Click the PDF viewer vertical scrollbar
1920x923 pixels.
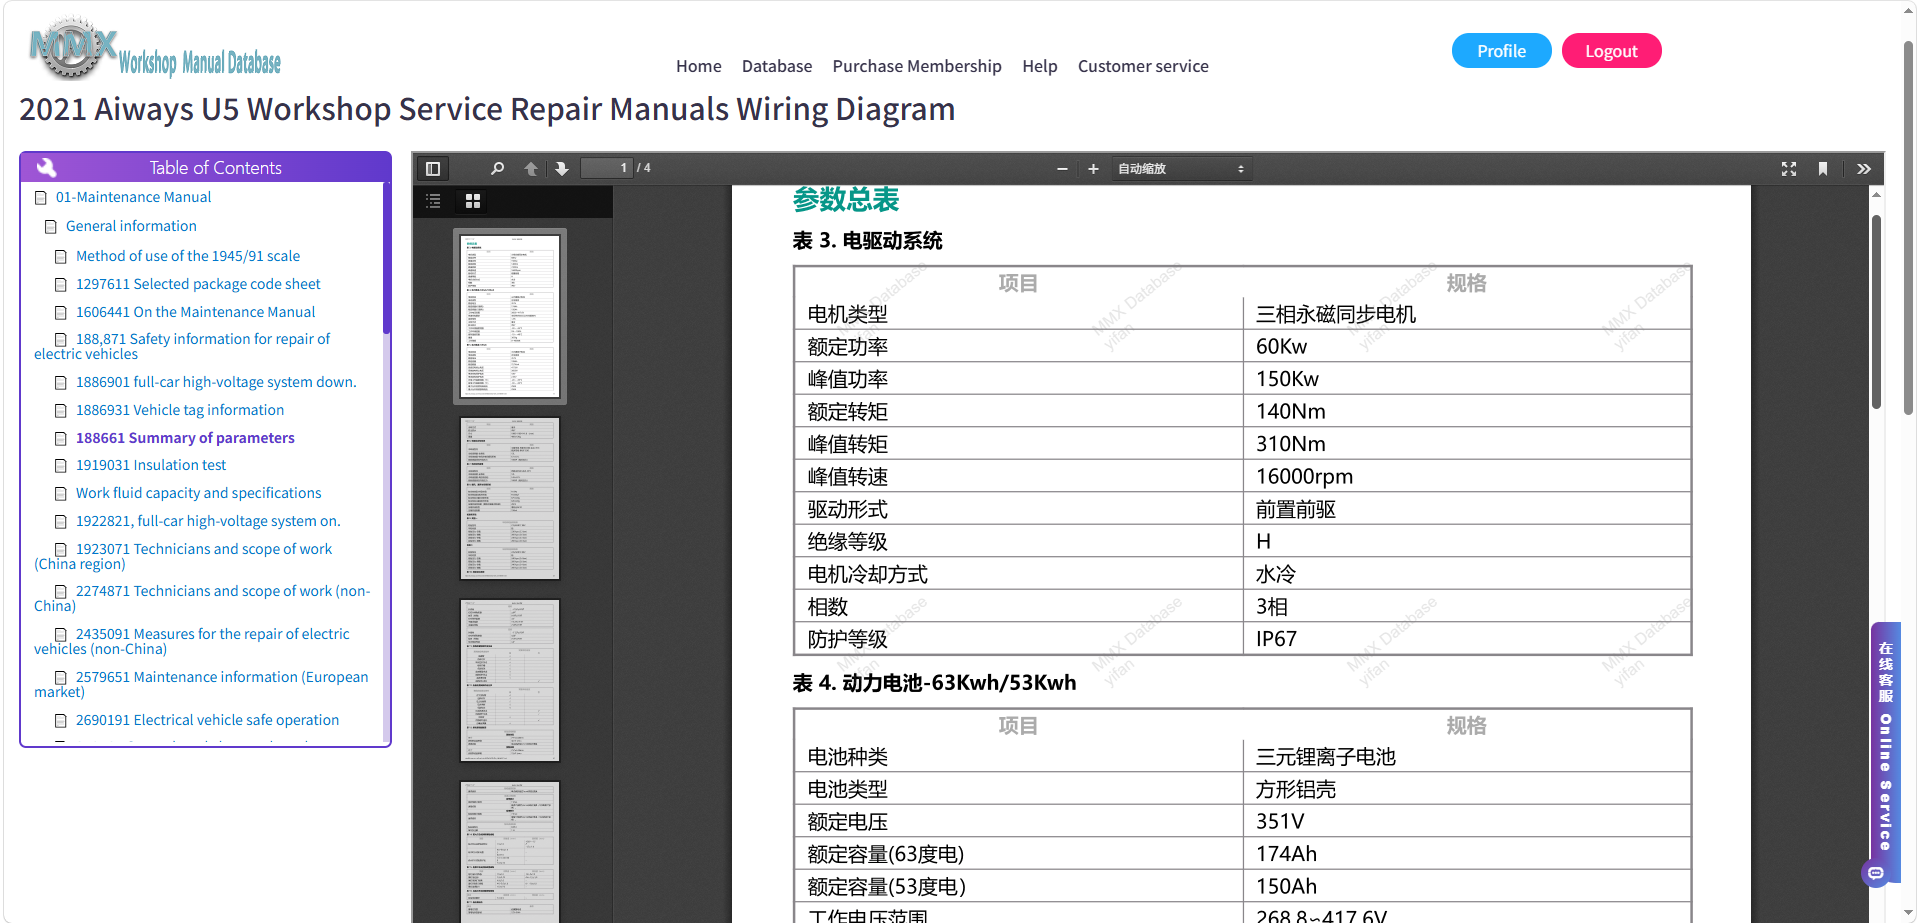coord(1877,312)
